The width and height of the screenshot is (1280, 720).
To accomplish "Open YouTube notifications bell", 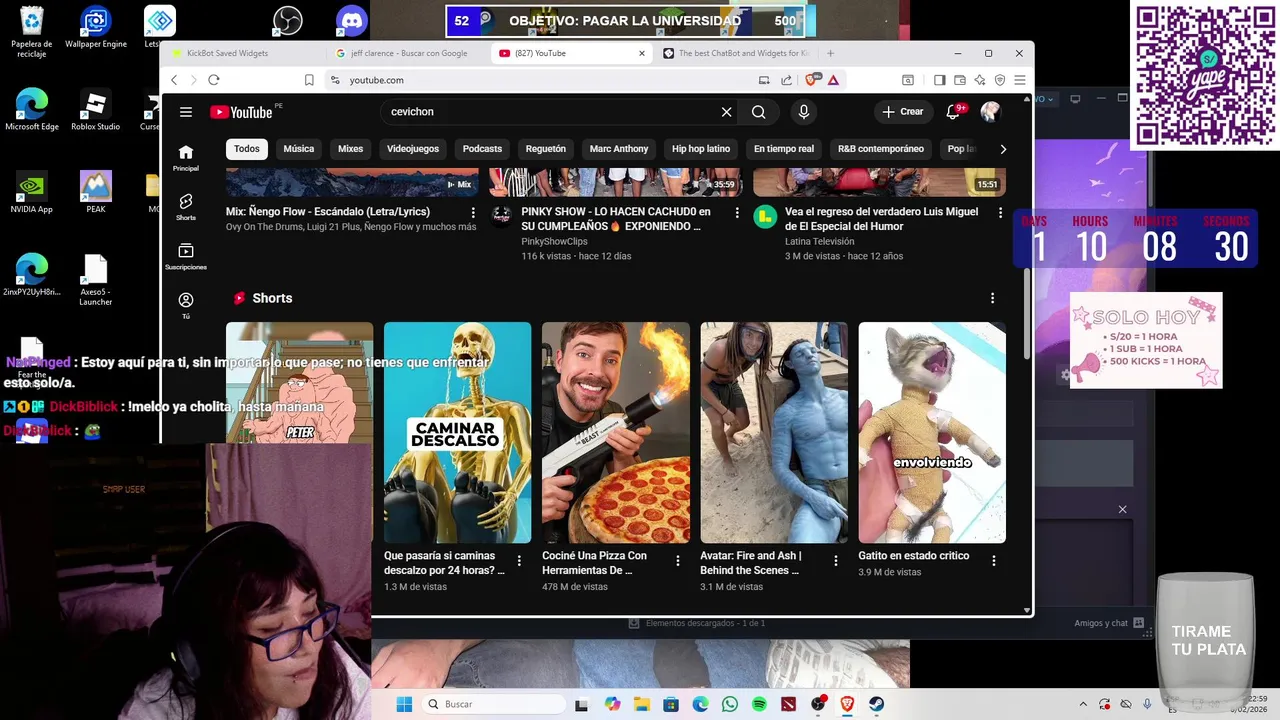I will pyautogui.click(x=954, y=112).
